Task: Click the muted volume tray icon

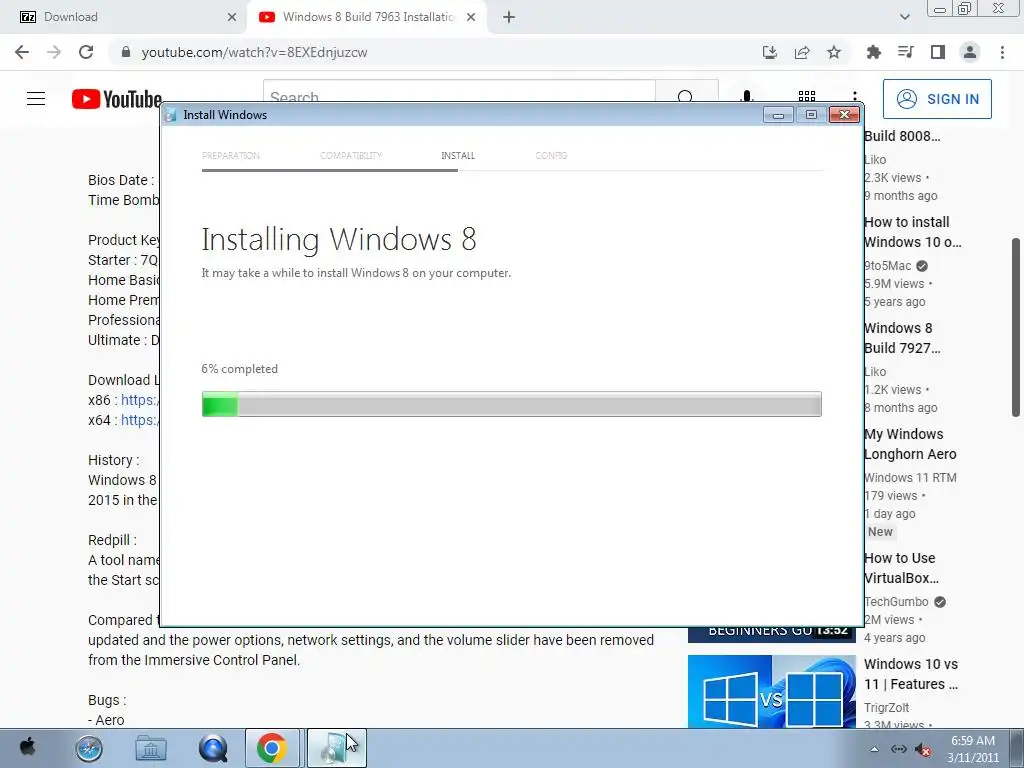Action: pos(922,749)
